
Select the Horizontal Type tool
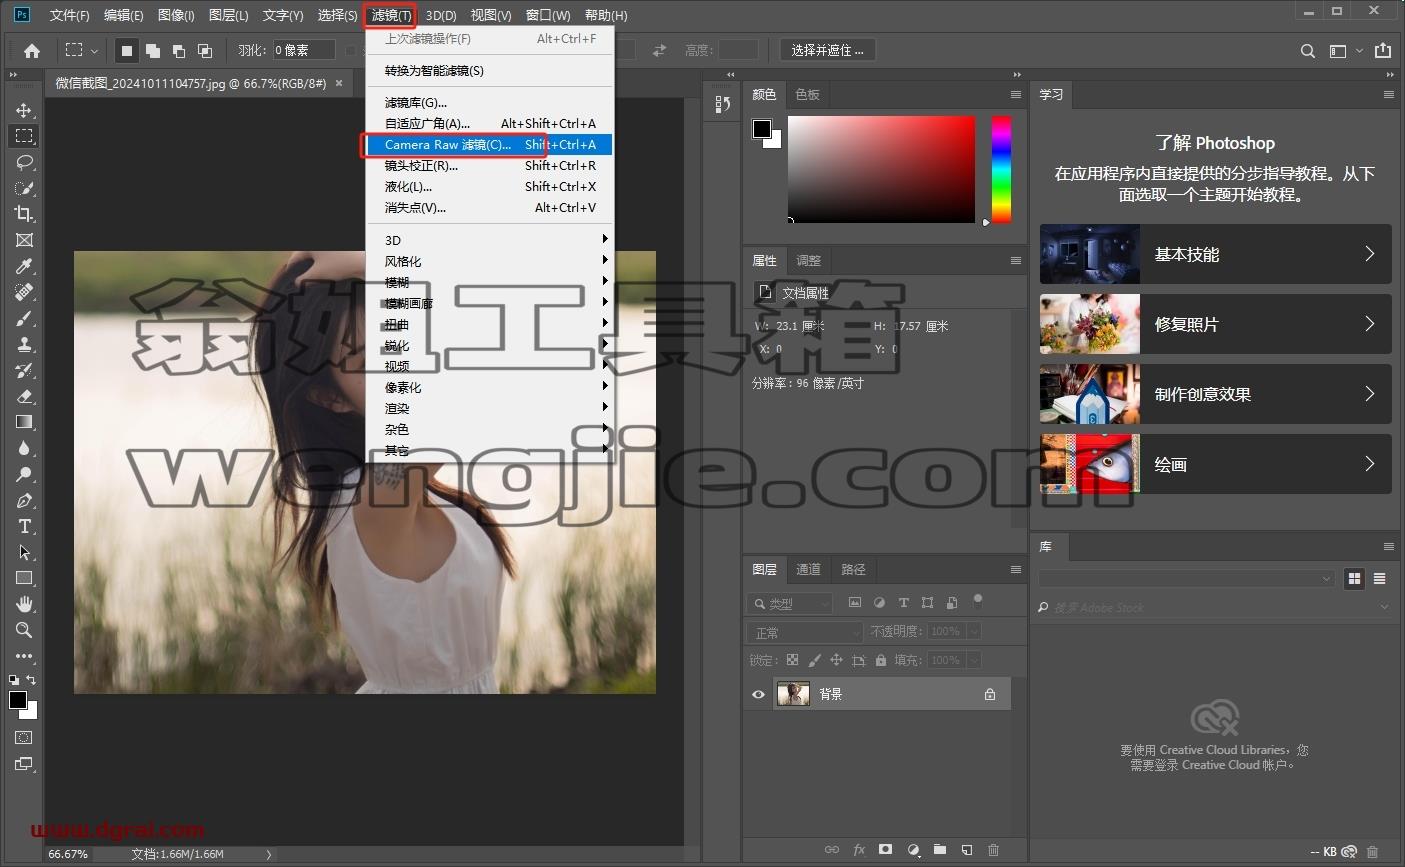pos(24,526)
